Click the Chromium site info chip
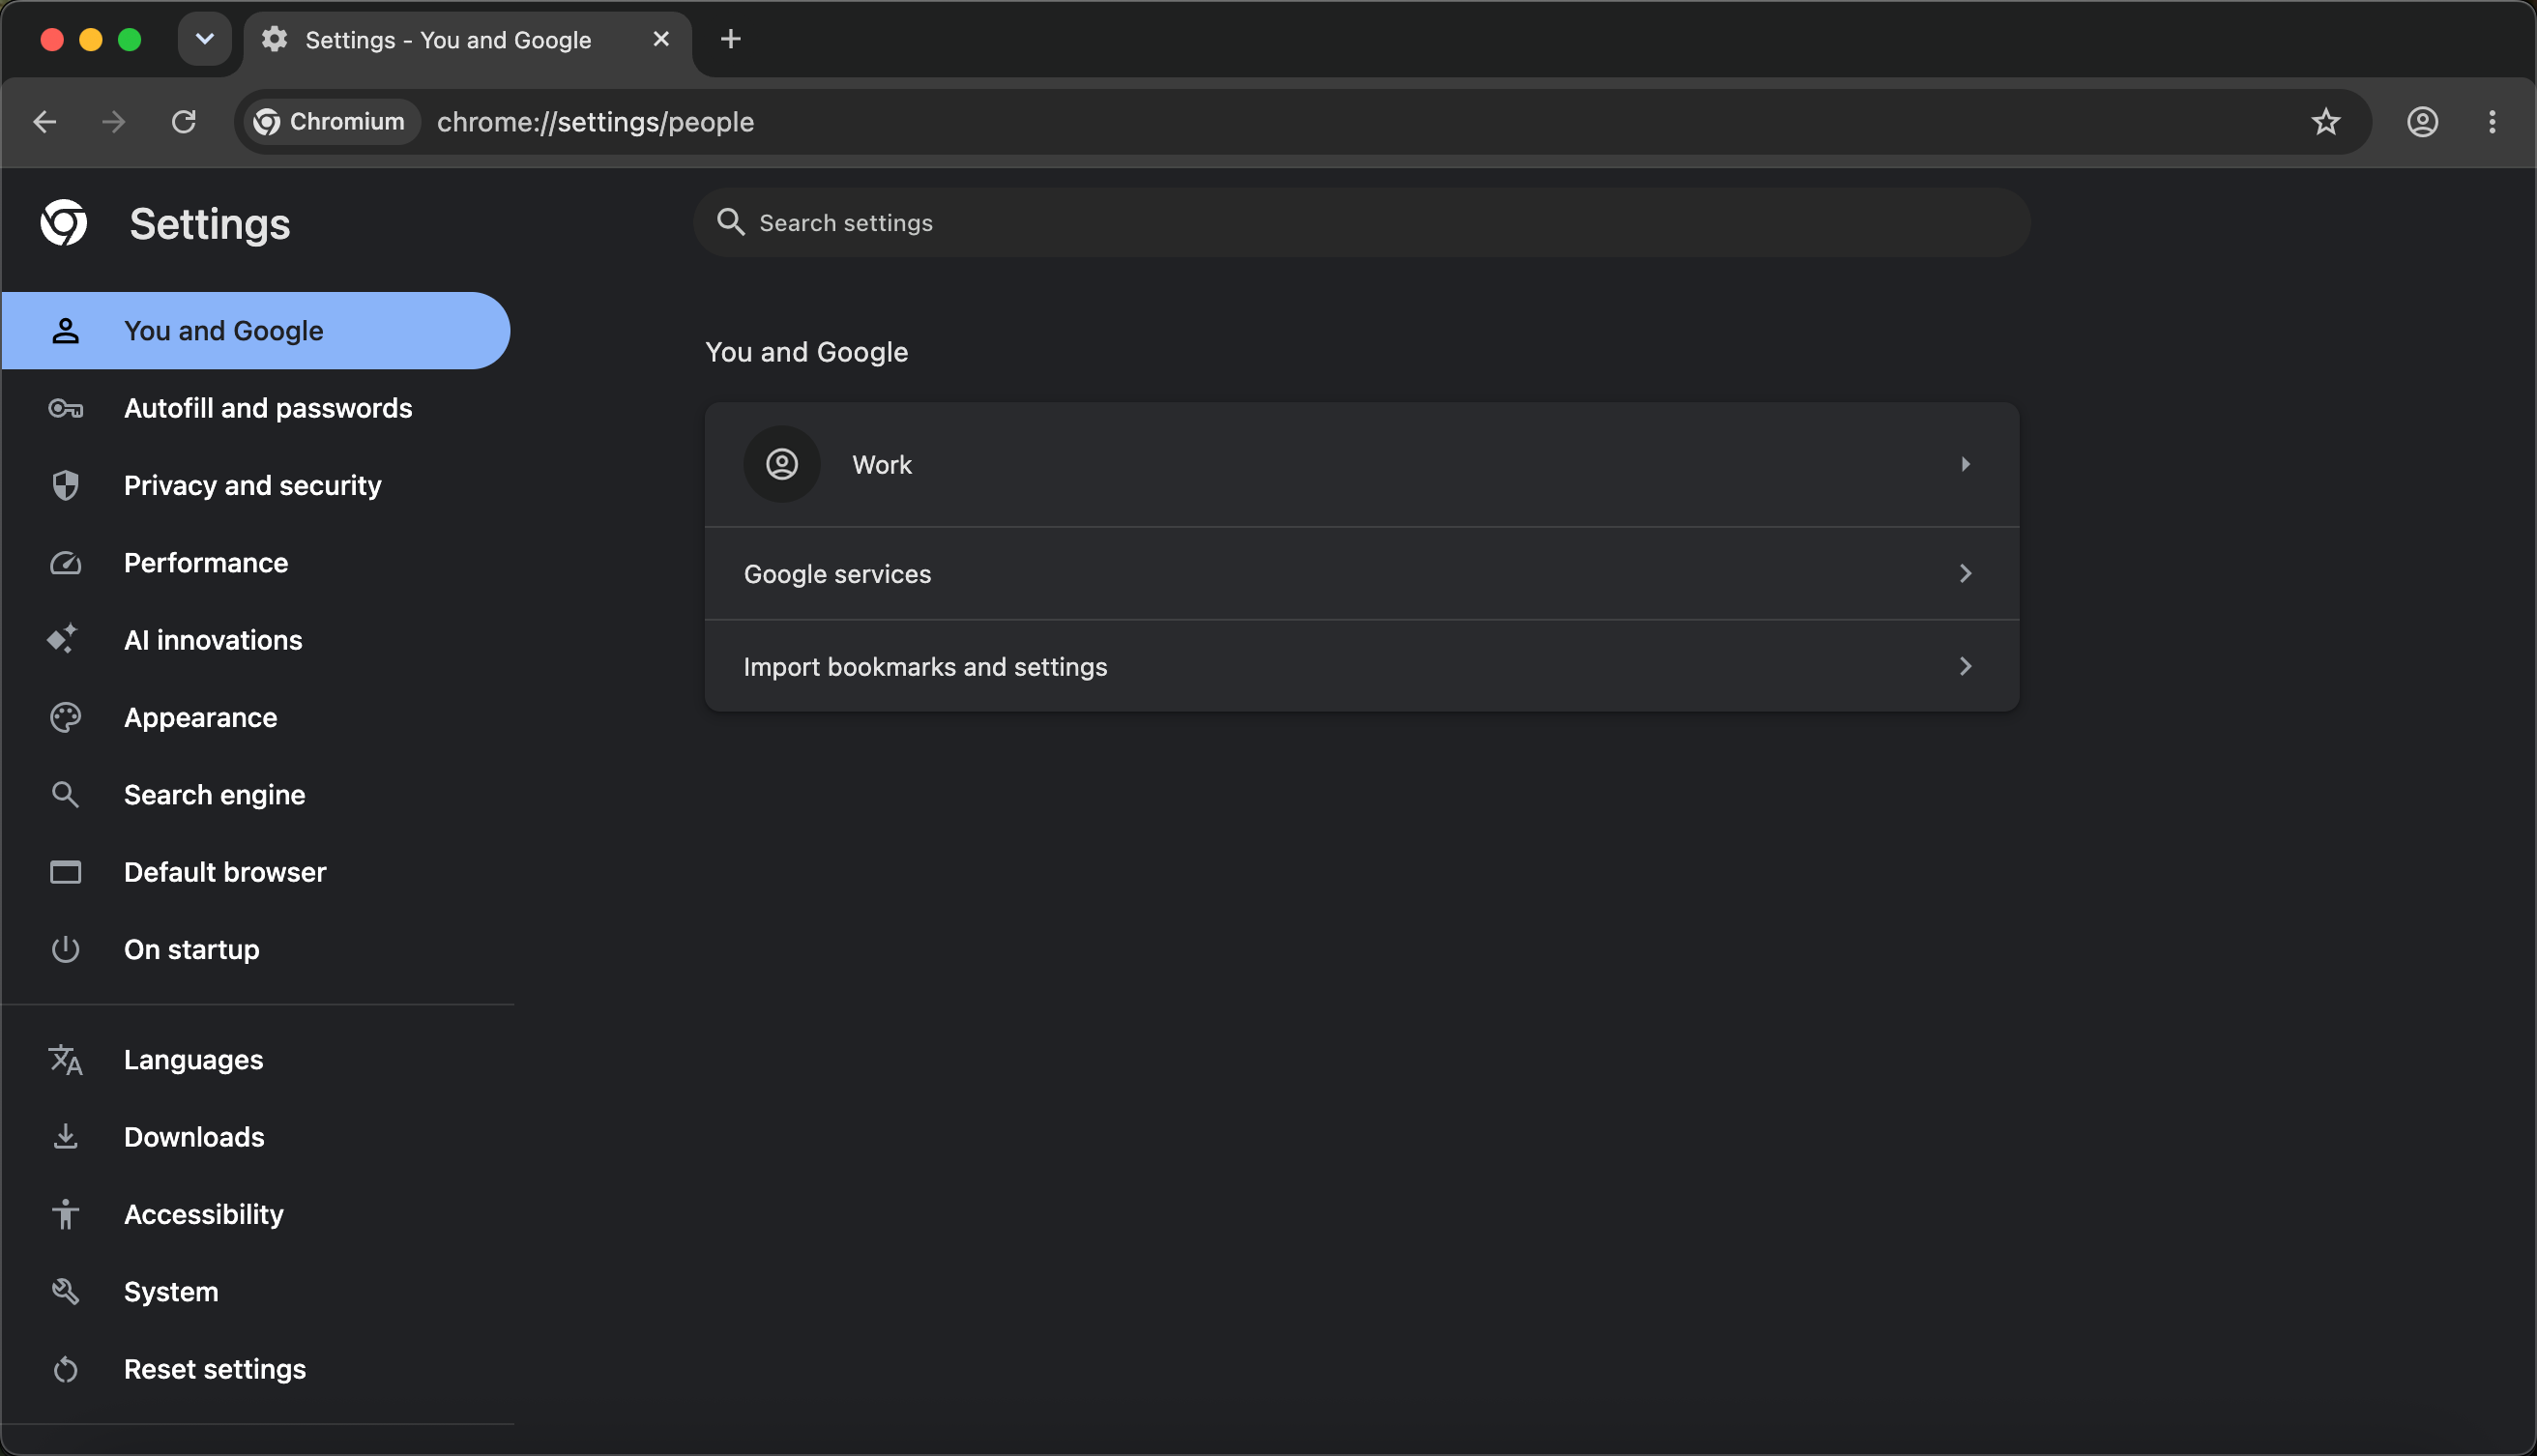 (331, 122)
